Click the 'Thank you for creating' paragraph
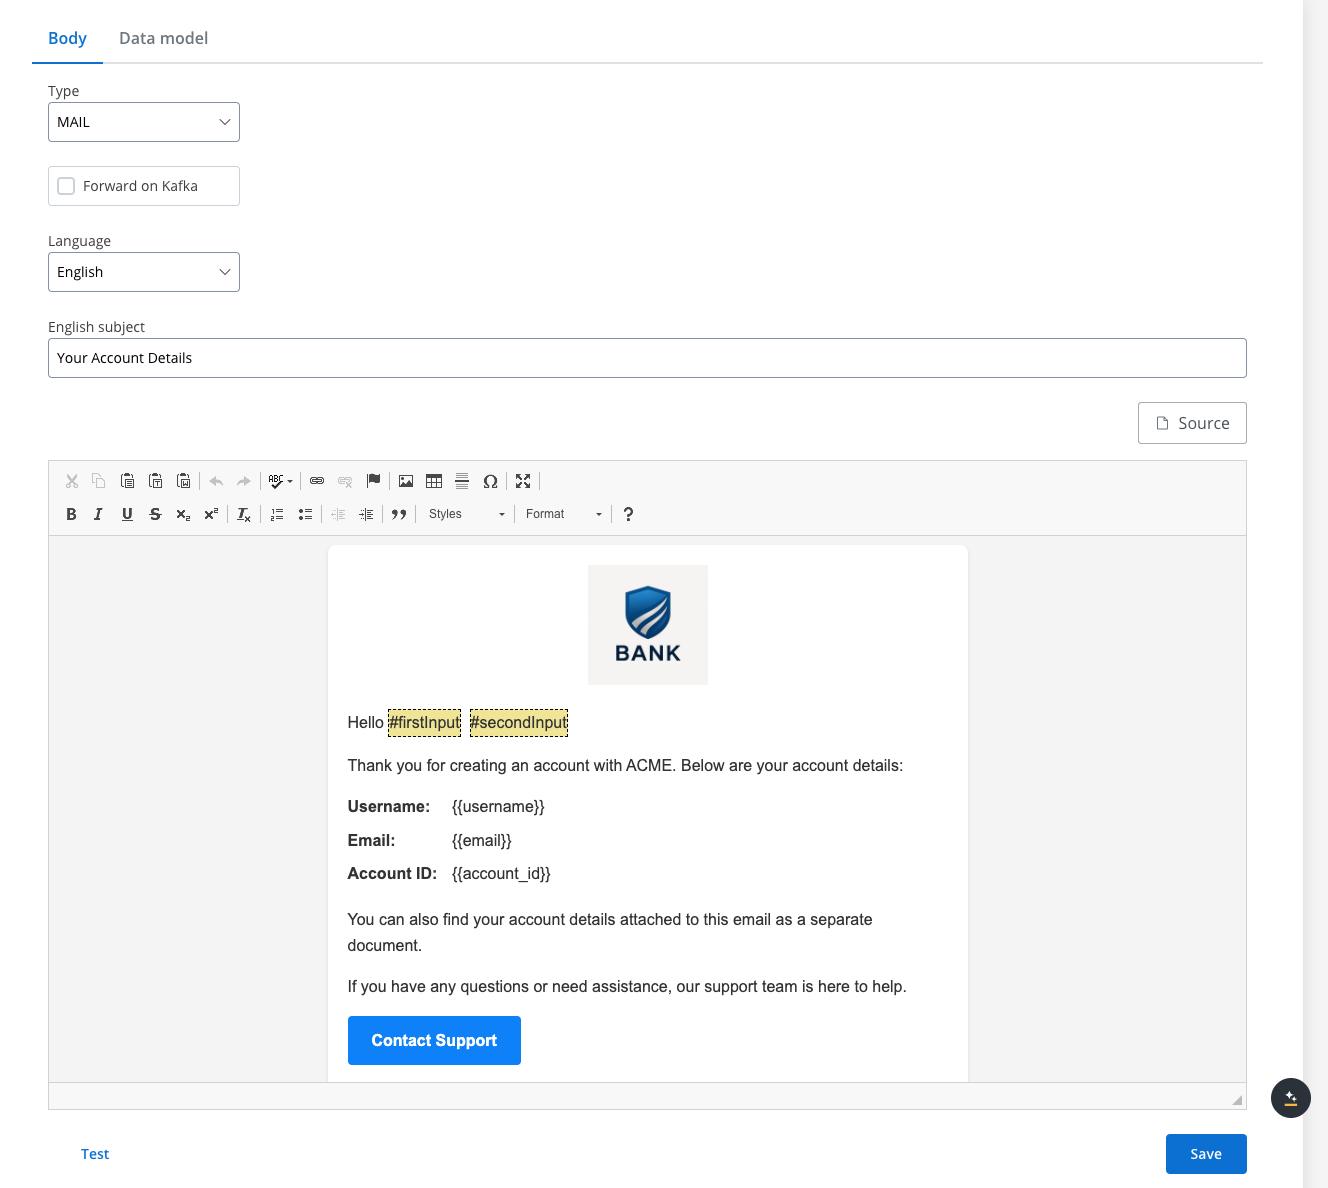The width and height of the screenshot is (1328, 1188). pyautogui.click(x=625, y=765)
